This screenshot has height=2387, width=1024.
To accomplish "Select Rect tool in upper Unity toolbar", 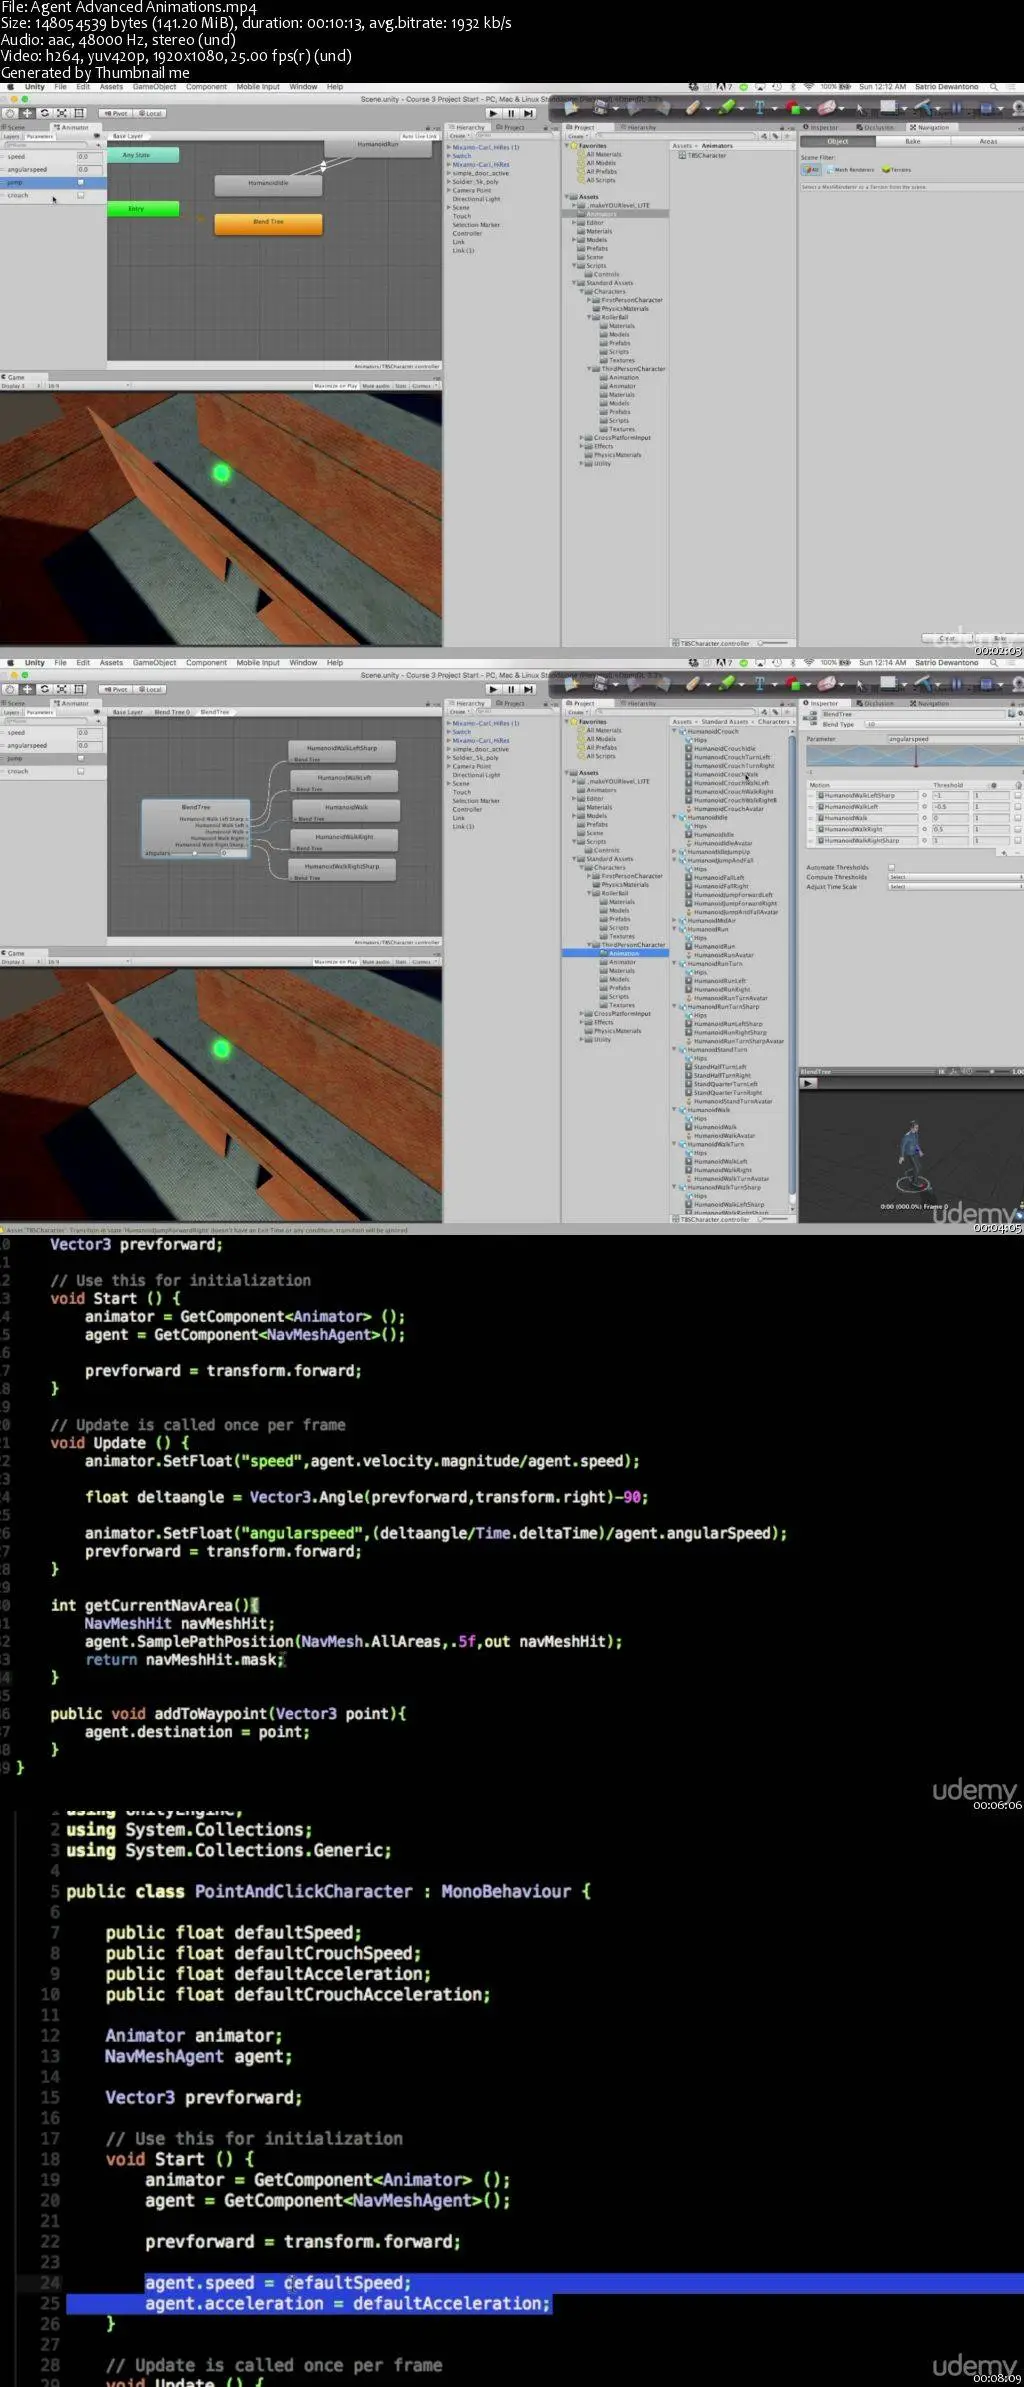I will pyautogui.click(x=80, y=113).
